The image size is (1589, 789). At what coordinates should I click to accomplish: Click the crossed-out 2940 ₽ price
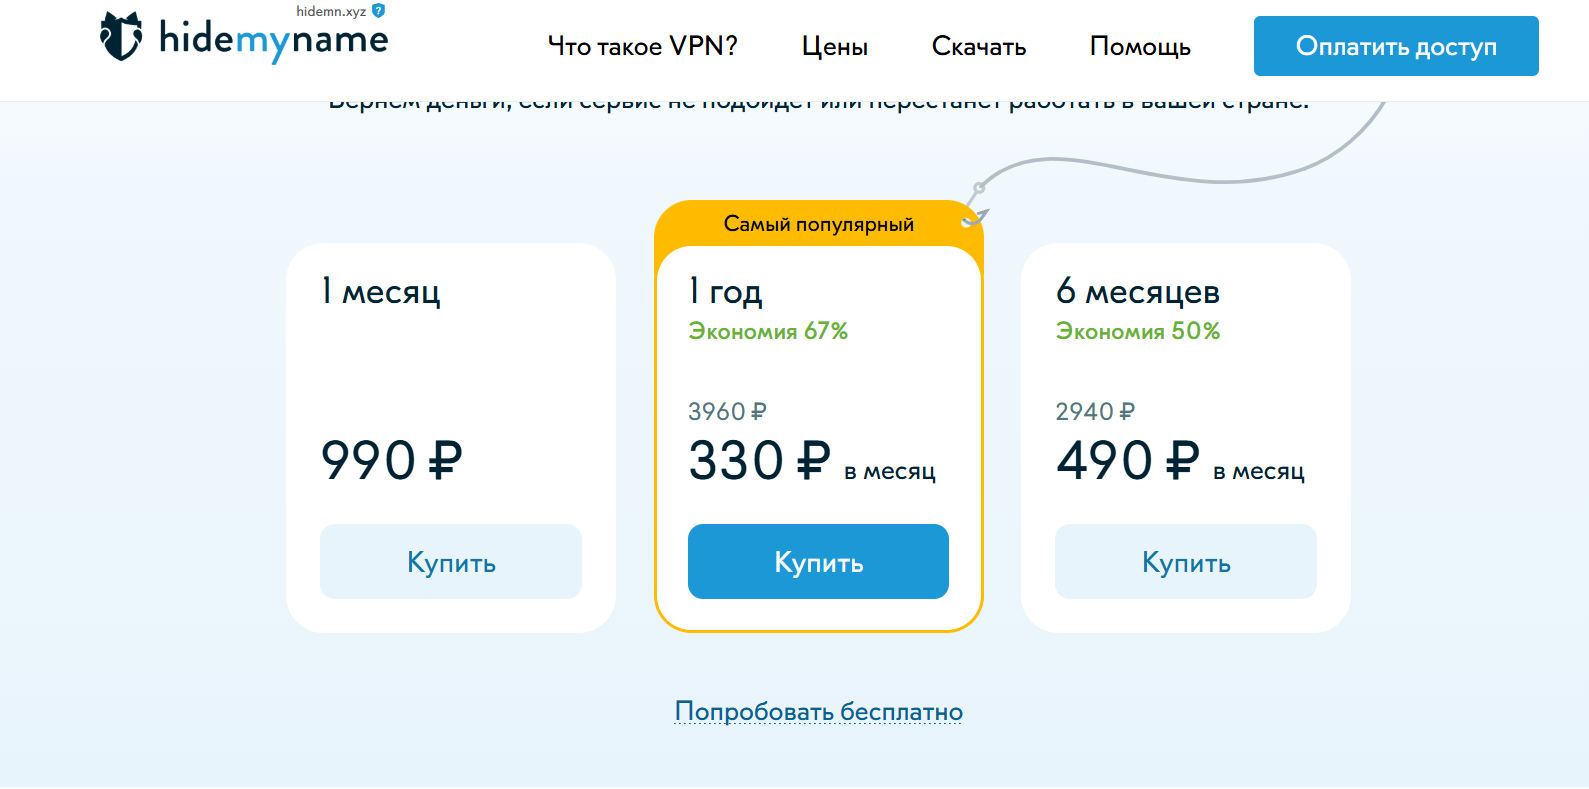(x=1094, y=411)
